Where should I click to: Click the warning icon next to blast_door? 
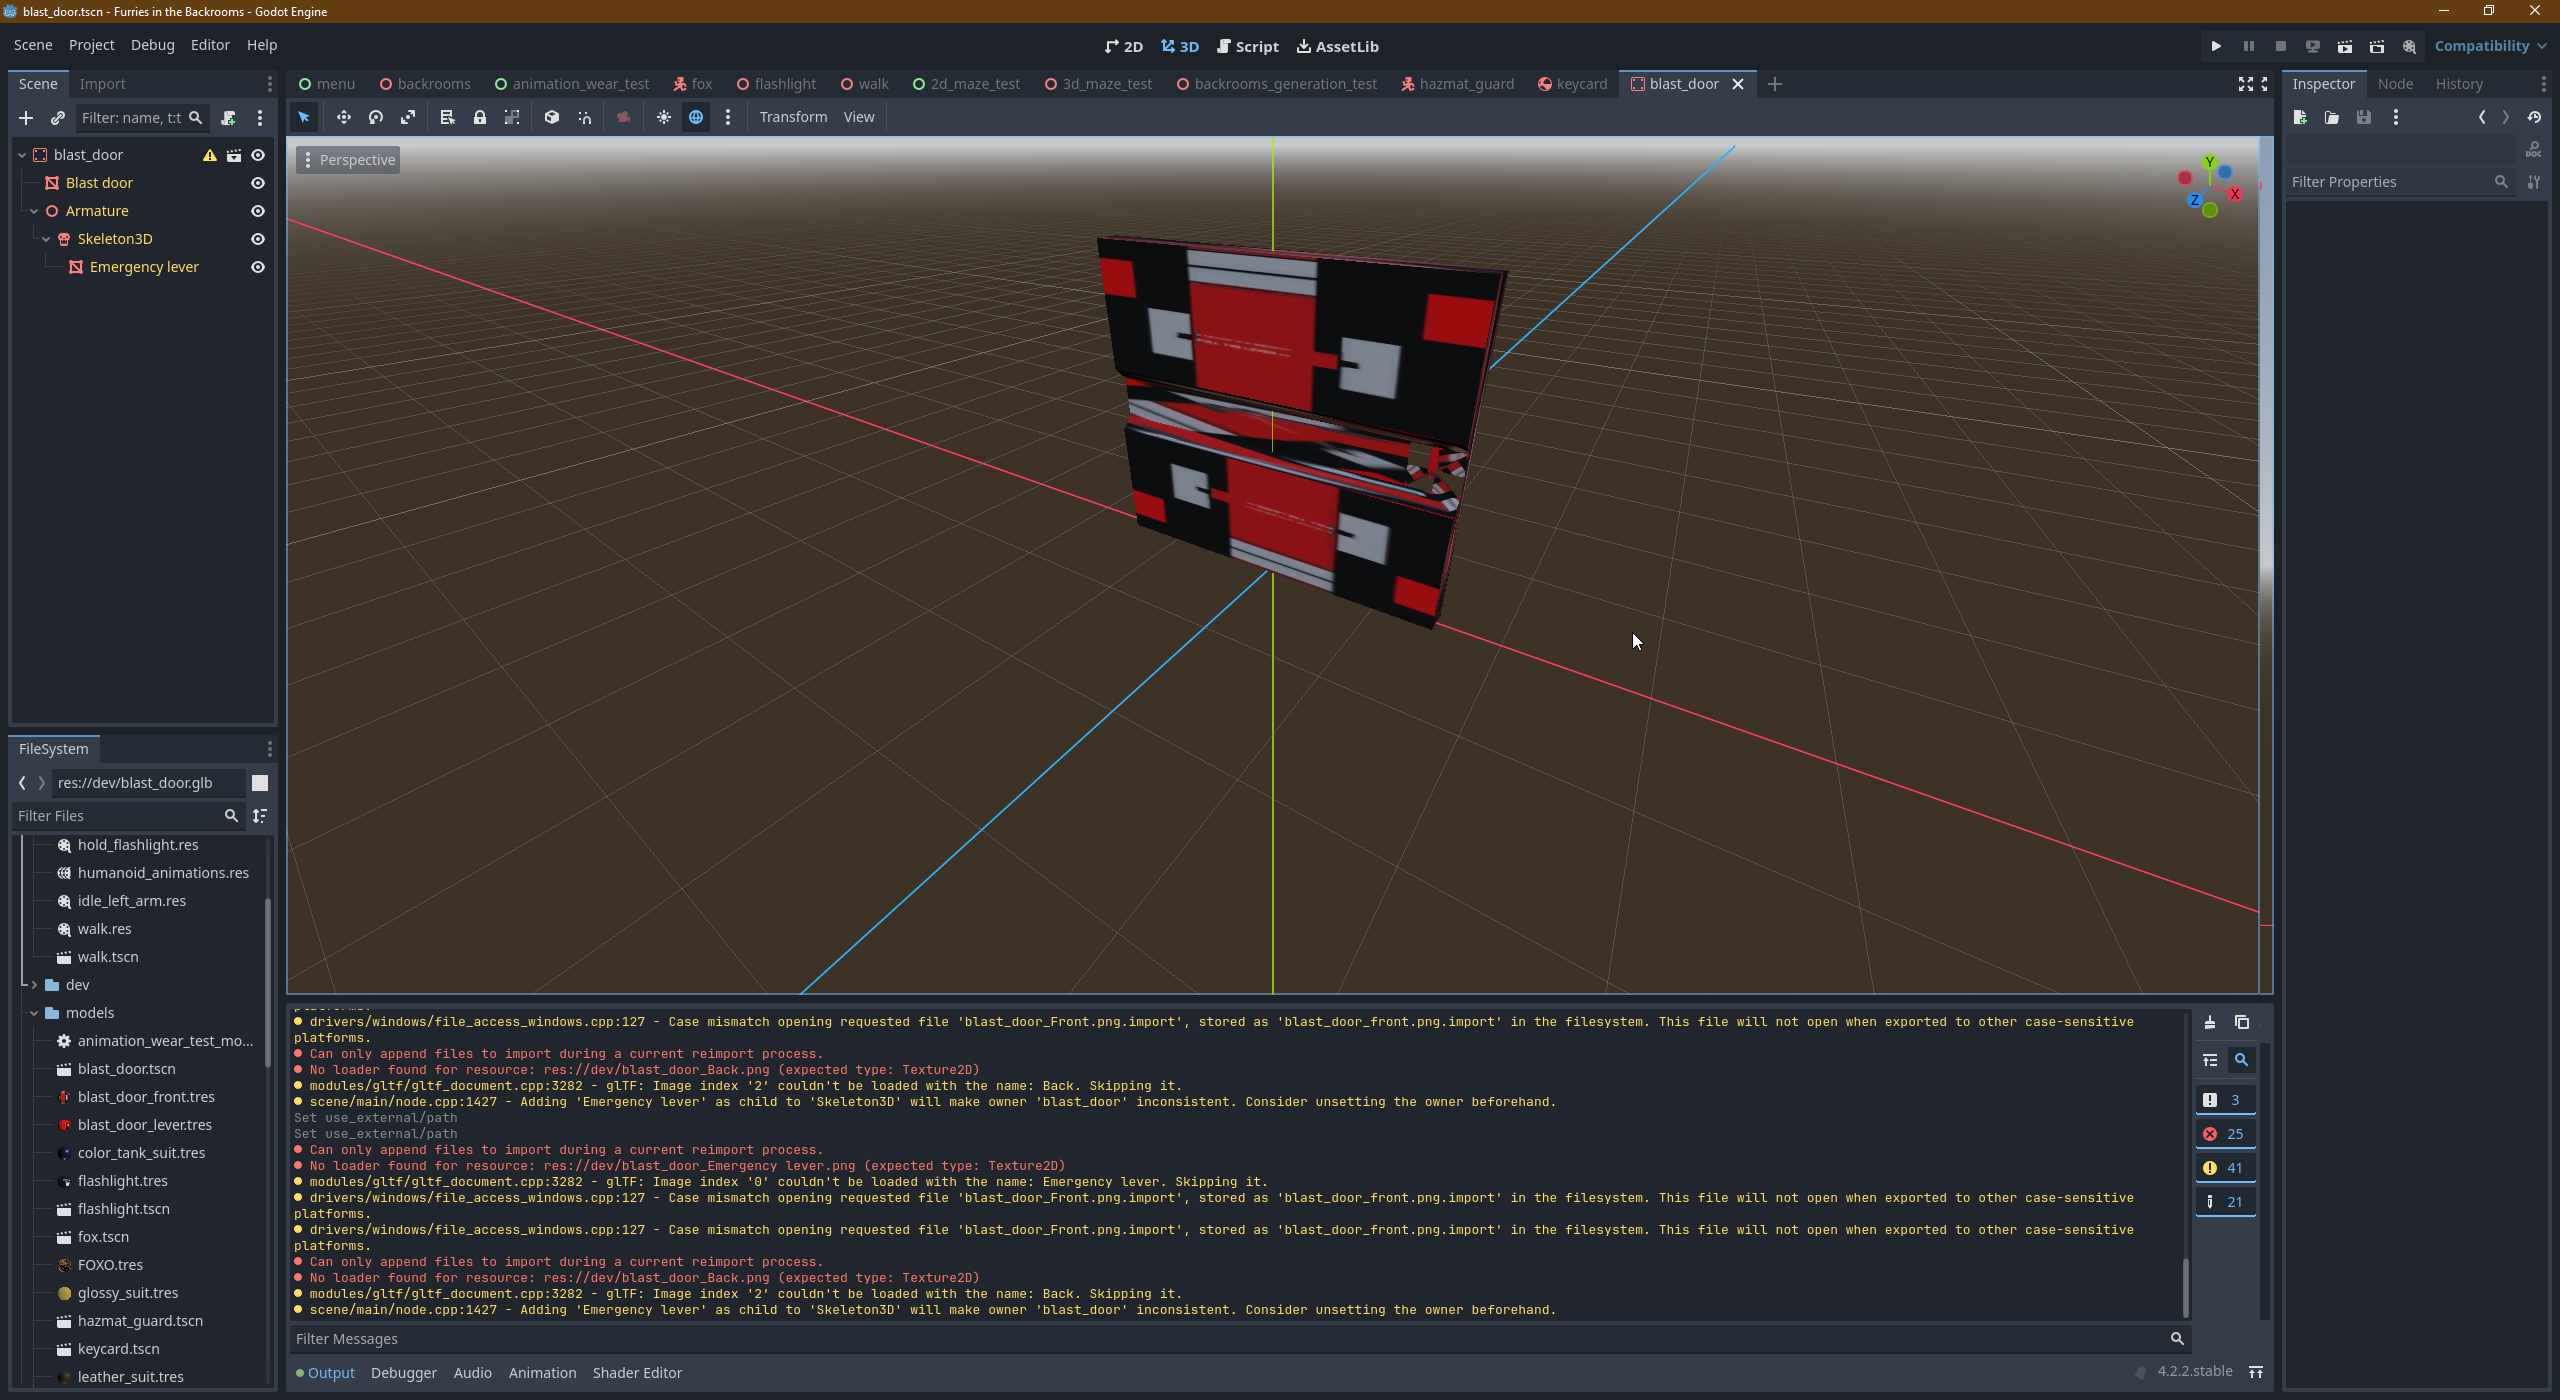click(209, 155)
